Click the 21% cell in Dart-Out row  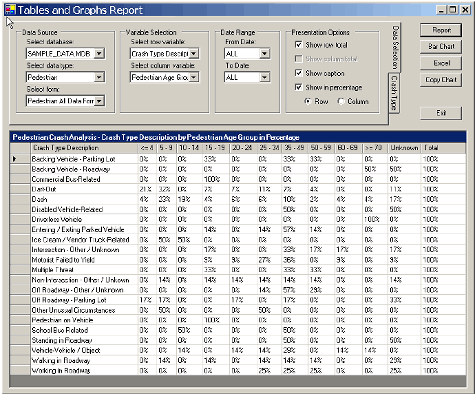pyautogui.click(x=146, y=189)
